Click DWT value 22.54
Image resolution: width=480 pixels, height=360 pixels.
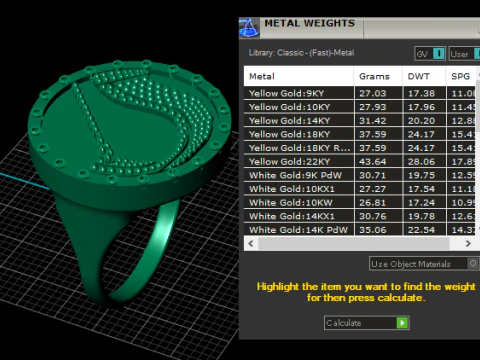pos(421,230)
